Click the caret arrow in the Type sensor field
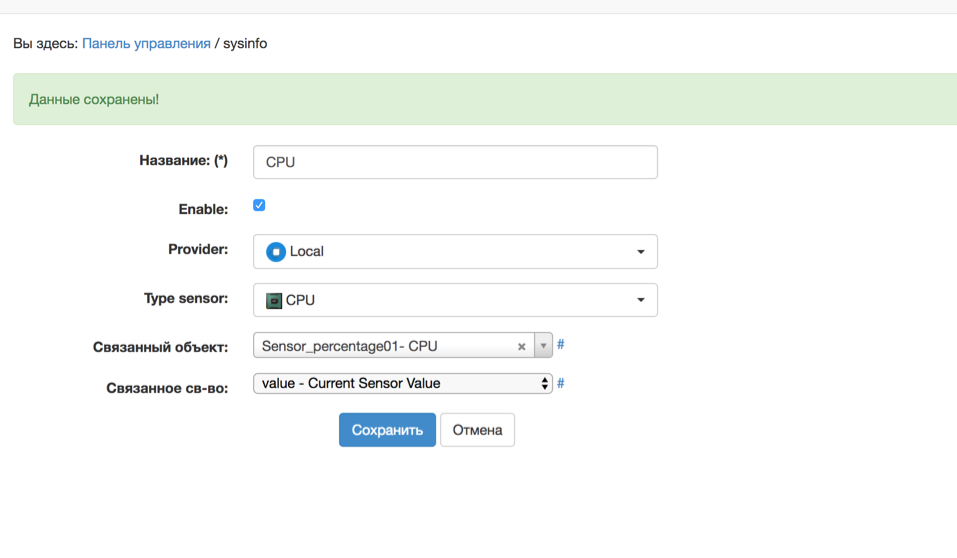This screenshot has width=957, height=558. pyautogui.click(x=641, y=300)
